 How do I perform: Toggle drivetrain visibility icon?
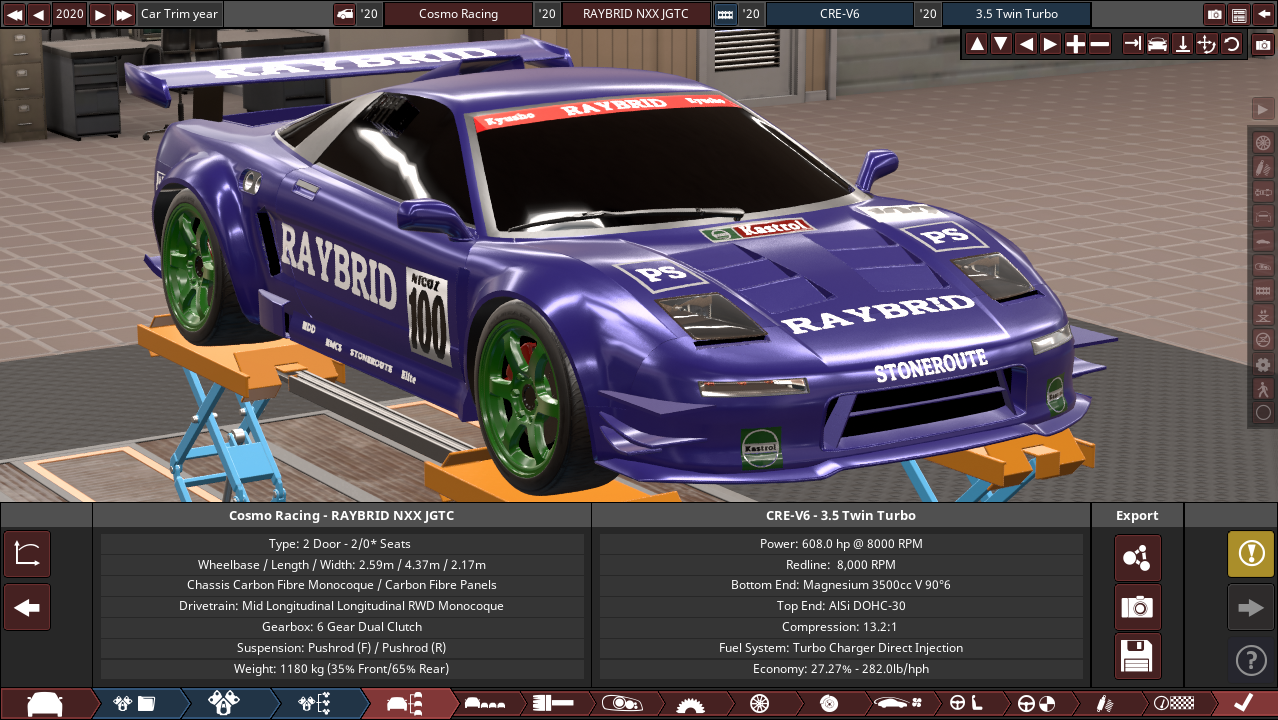click(1263, 192)
